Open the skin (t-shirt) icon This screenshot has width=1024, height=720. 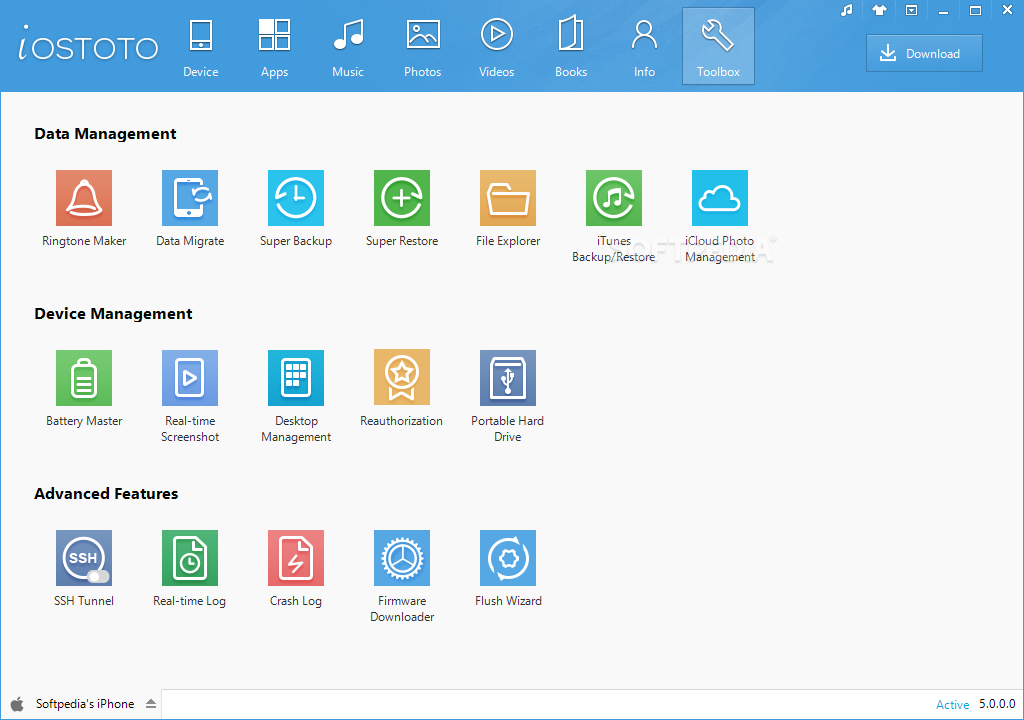[879, 10]
